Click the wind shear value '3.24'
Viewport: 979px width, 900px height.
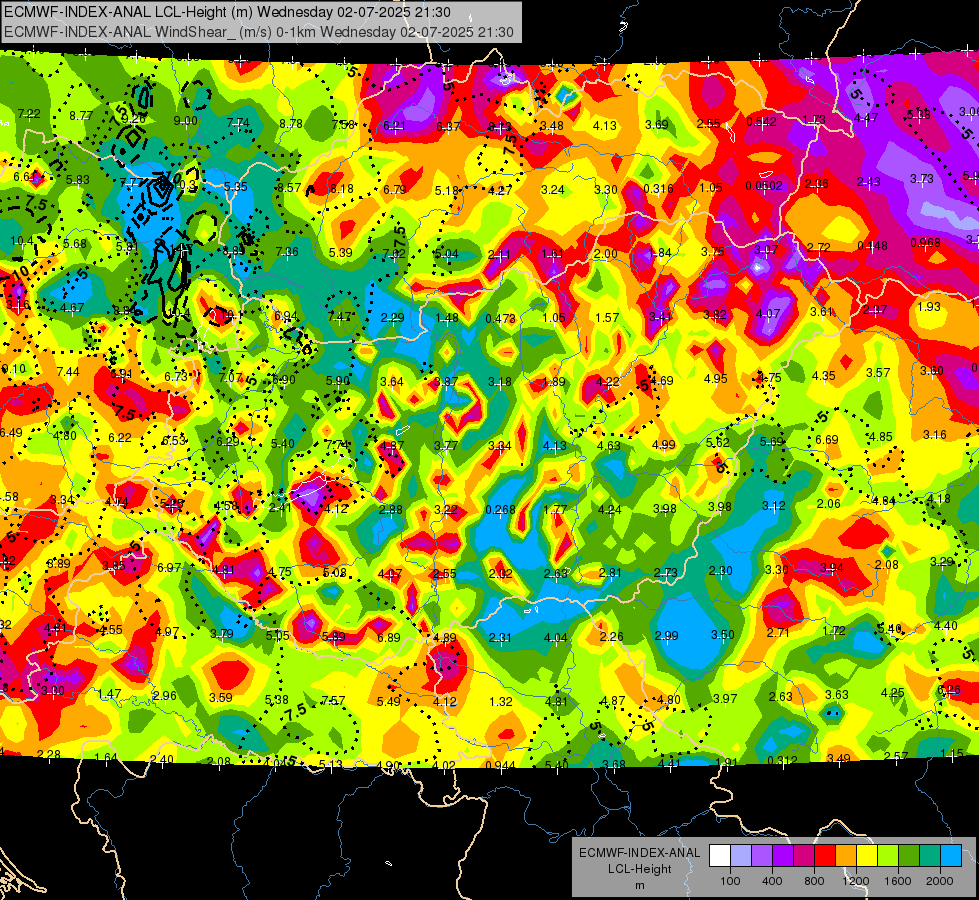[x=553, y=189]
